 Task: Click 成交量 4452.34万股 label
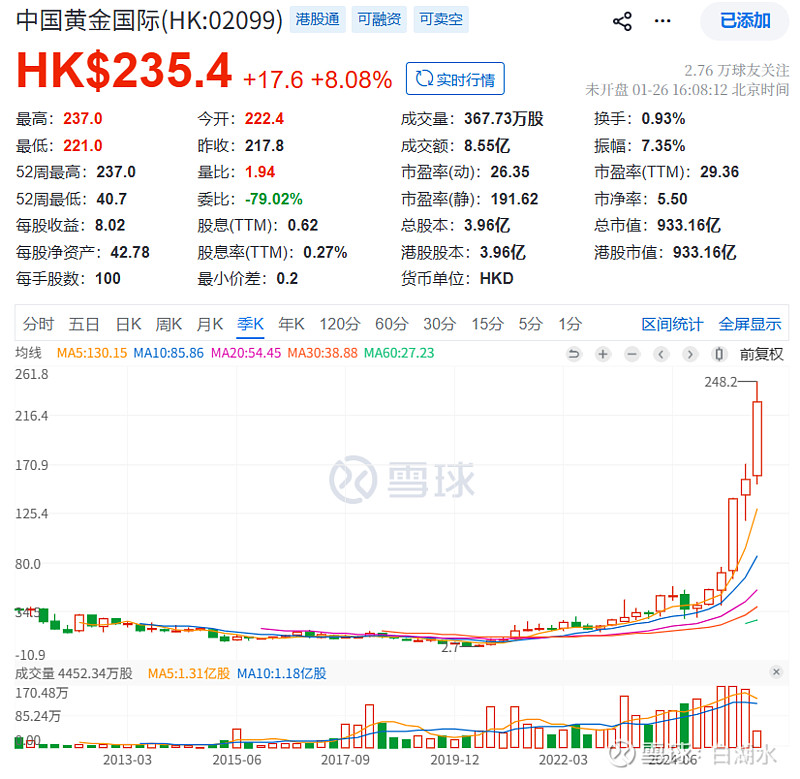click(x=74, y=673)
